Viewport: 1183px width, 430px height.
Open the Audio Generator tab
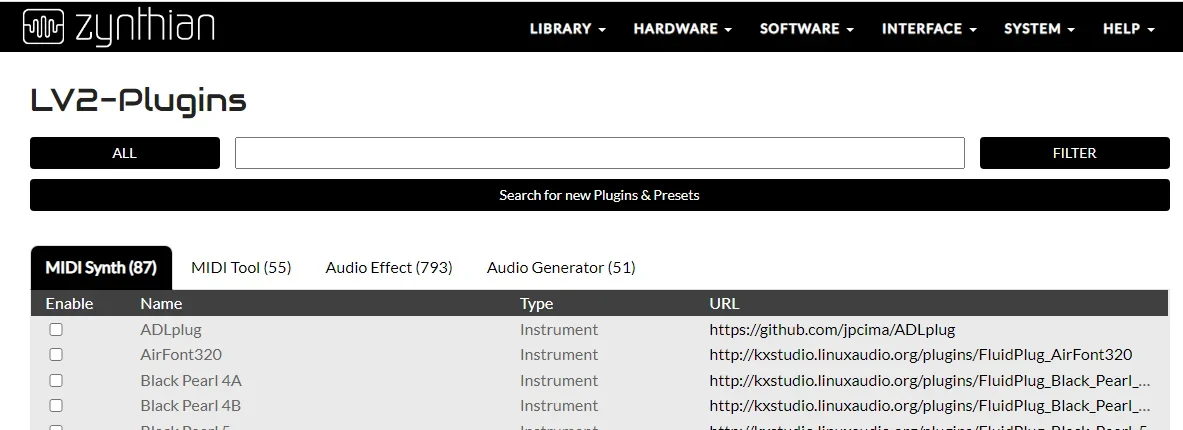(561, 268)
